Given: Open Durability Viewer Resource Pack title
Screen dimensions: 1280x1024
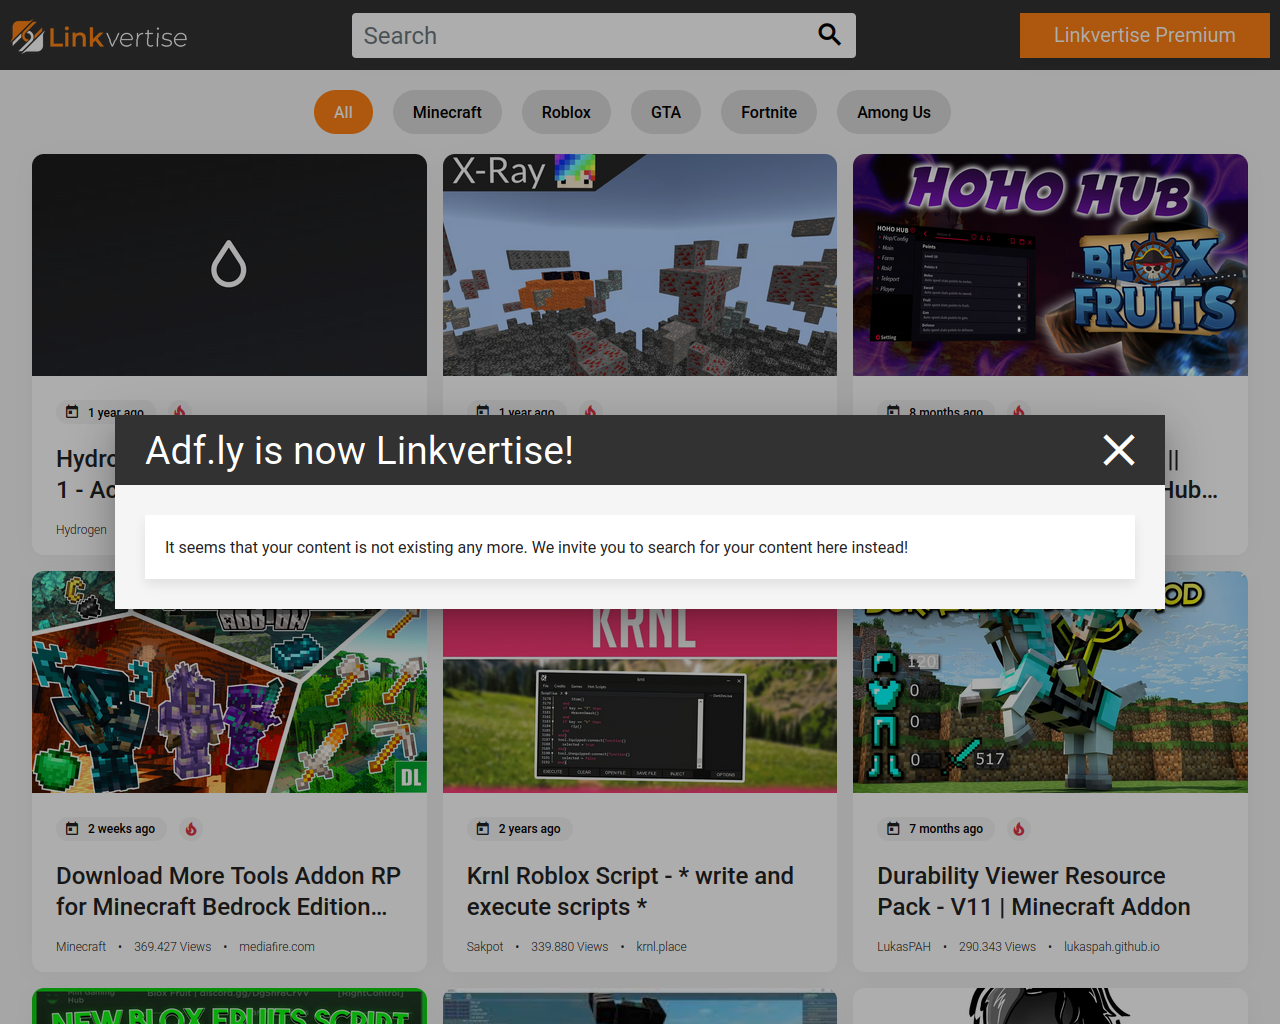Looking at the screenshot, I should (1034, 891).
